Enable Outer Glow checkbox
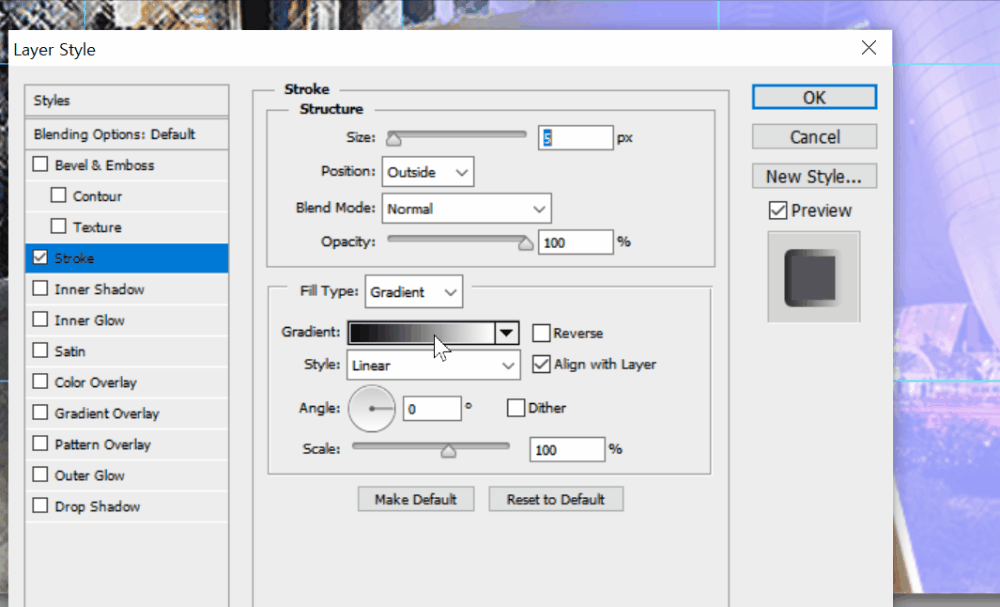 tap(40, 474)
